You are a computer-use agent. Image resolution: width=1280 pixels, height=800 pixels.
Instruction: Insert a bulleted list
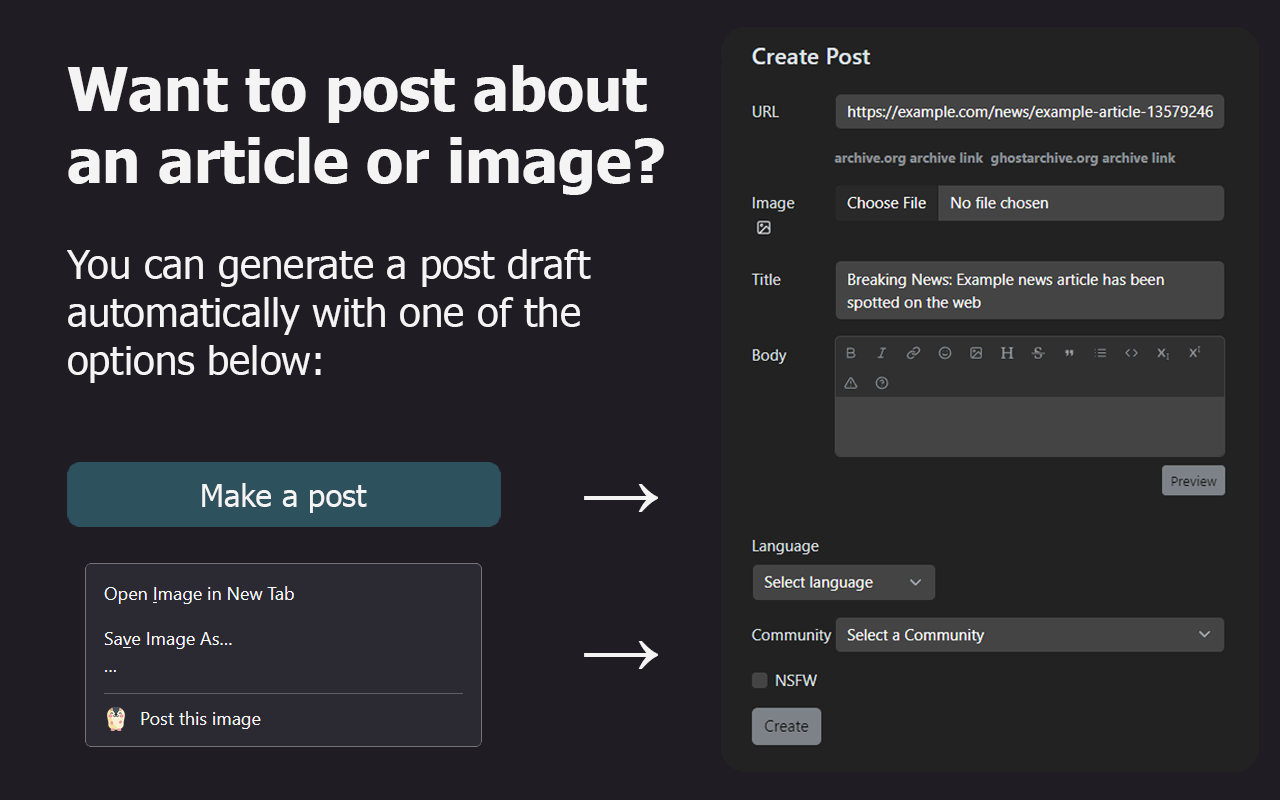[x=1100, y=353]
